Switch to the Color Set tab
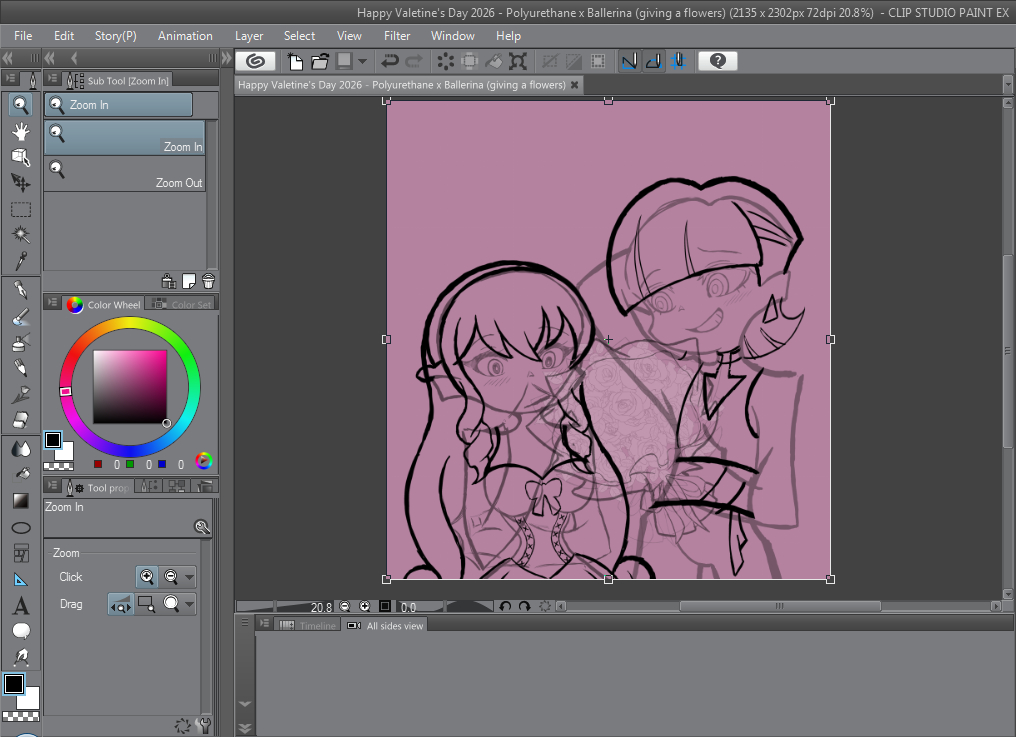This screenshot has height=737, width=1016. tap(190, 305)
